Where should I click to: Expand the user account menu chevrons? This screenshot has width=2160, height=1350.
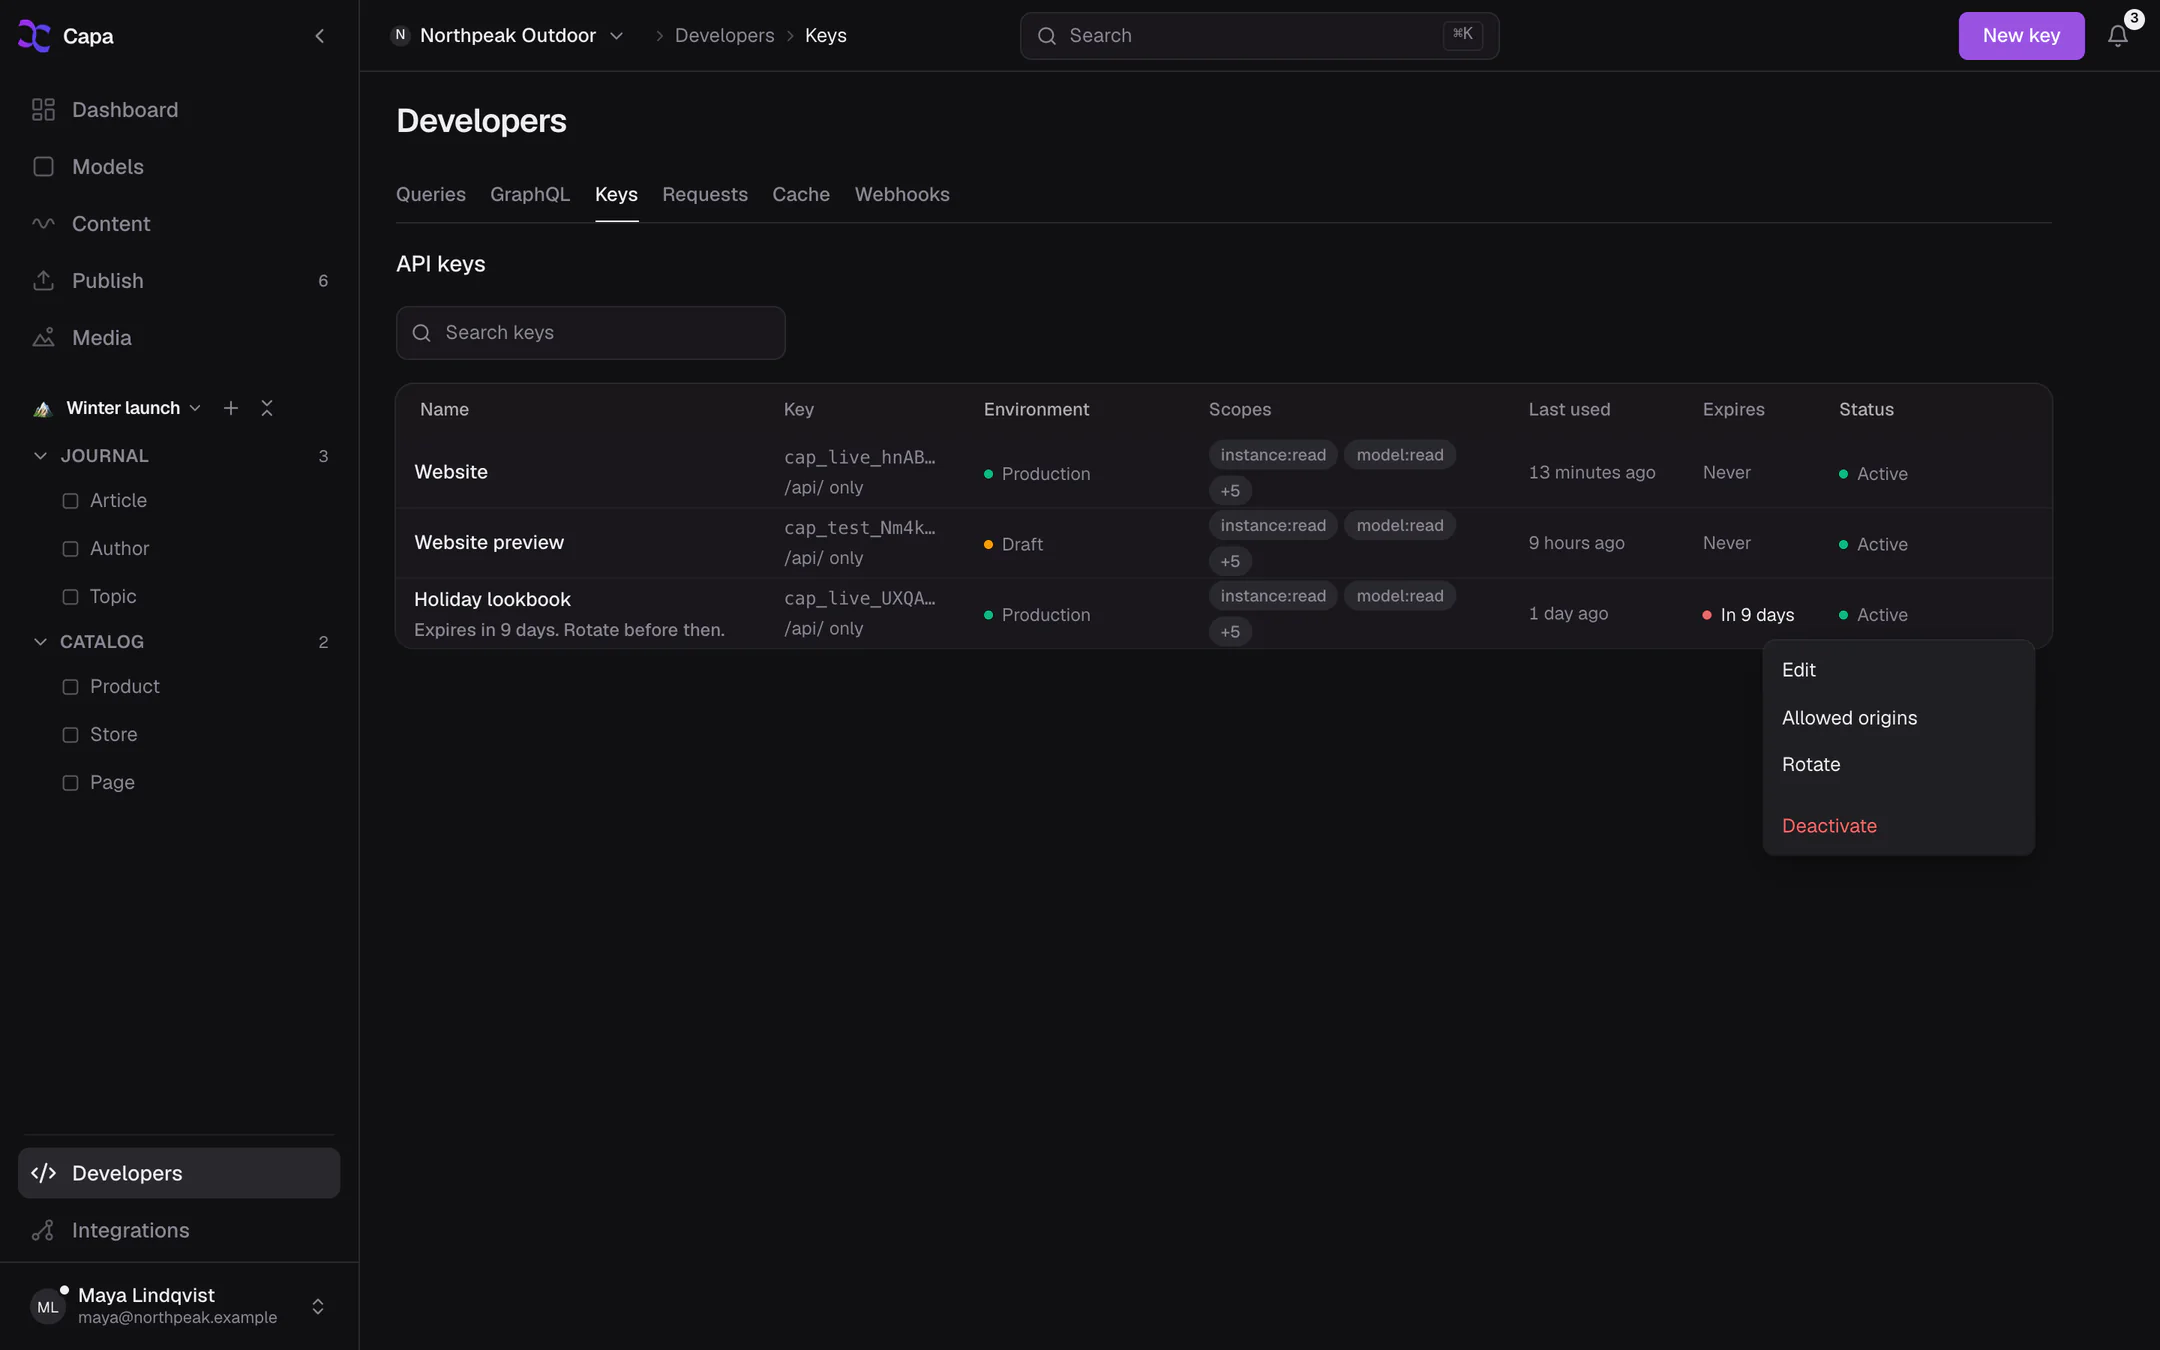(318, 1307)
